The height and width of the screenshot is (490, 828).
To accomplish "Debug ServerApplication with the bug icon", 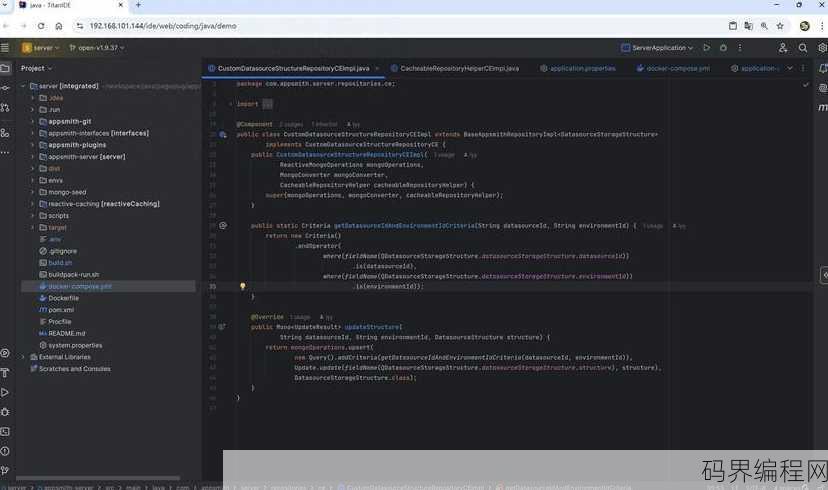I will pyautogui.click(x=723, y=48).
